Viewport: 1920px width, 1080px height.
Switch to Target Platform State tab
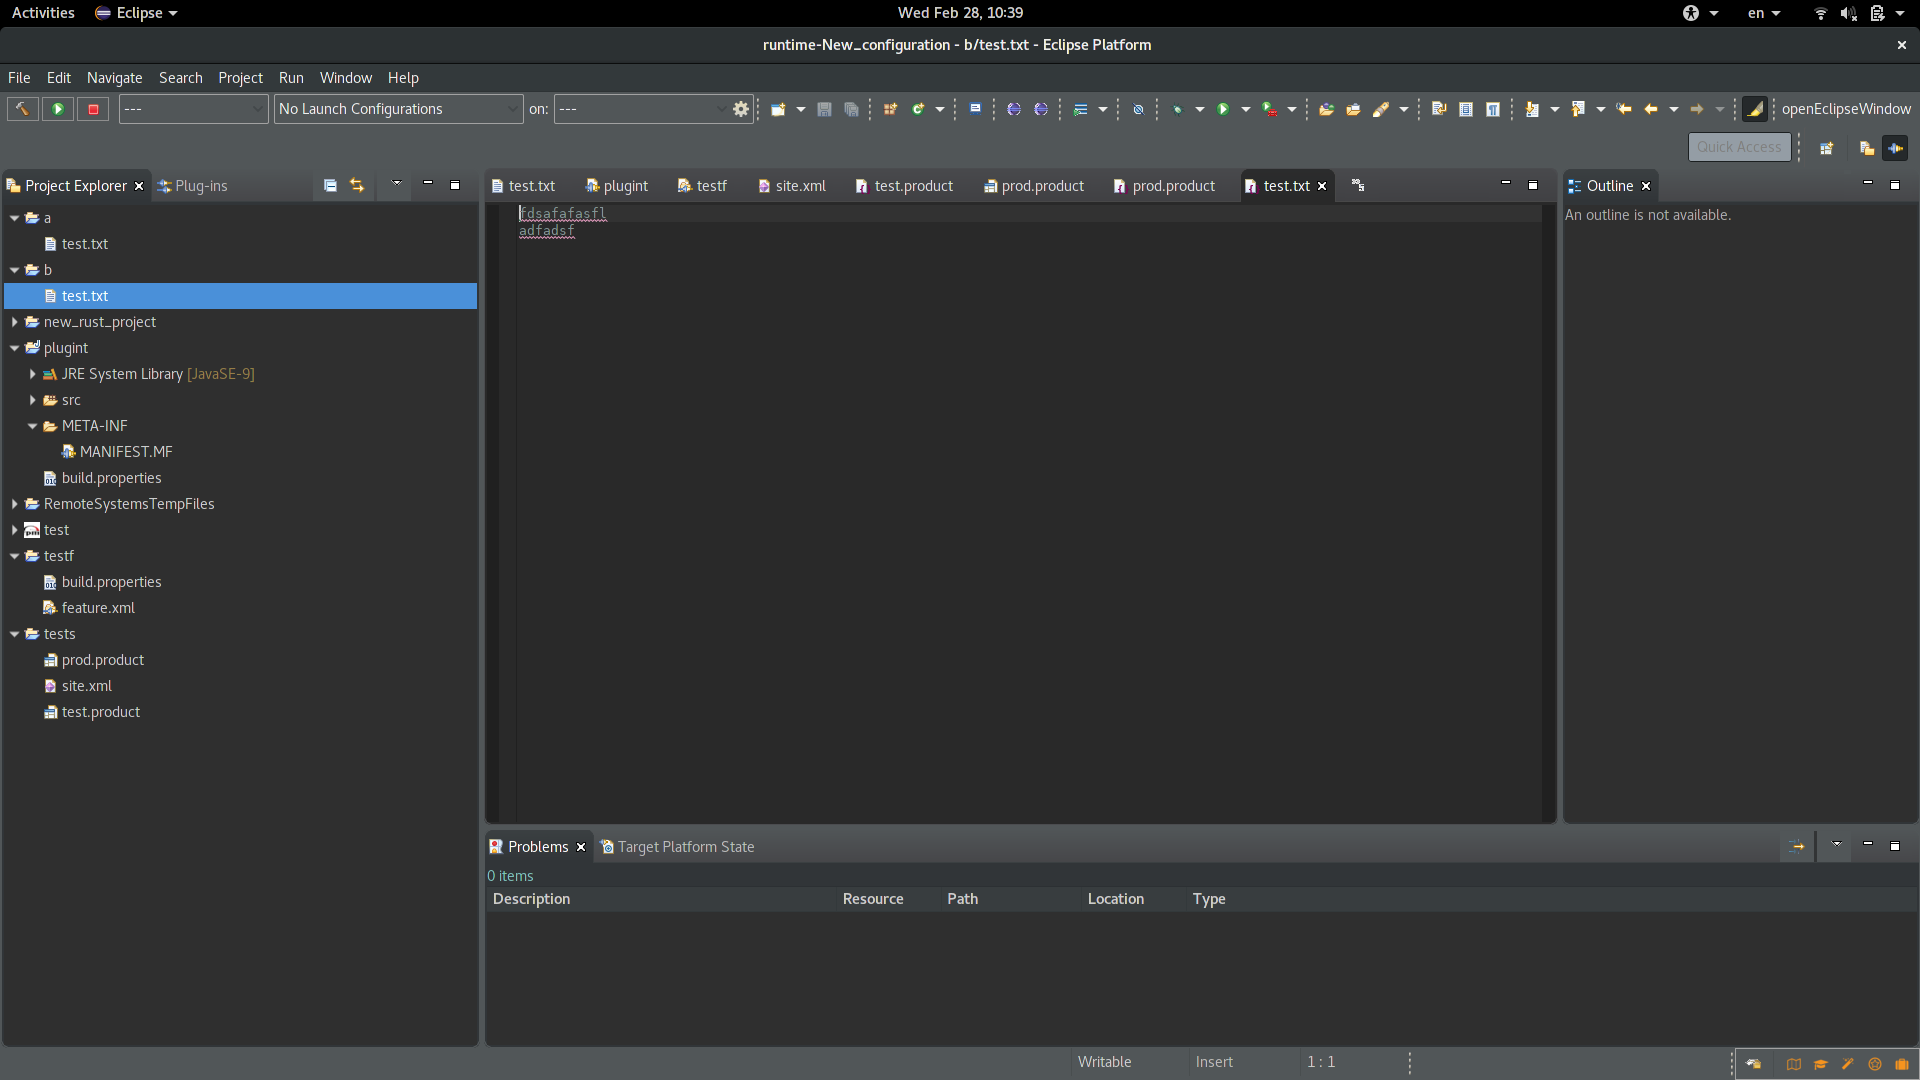coord(677,847)
